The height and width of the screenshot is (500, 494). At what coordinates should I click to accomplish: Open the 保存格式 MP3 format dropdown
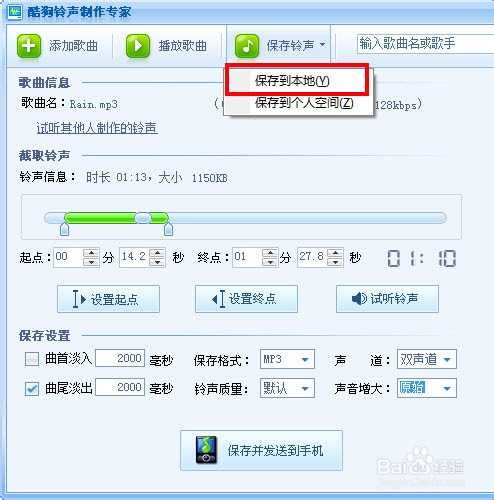pos(287,359)
